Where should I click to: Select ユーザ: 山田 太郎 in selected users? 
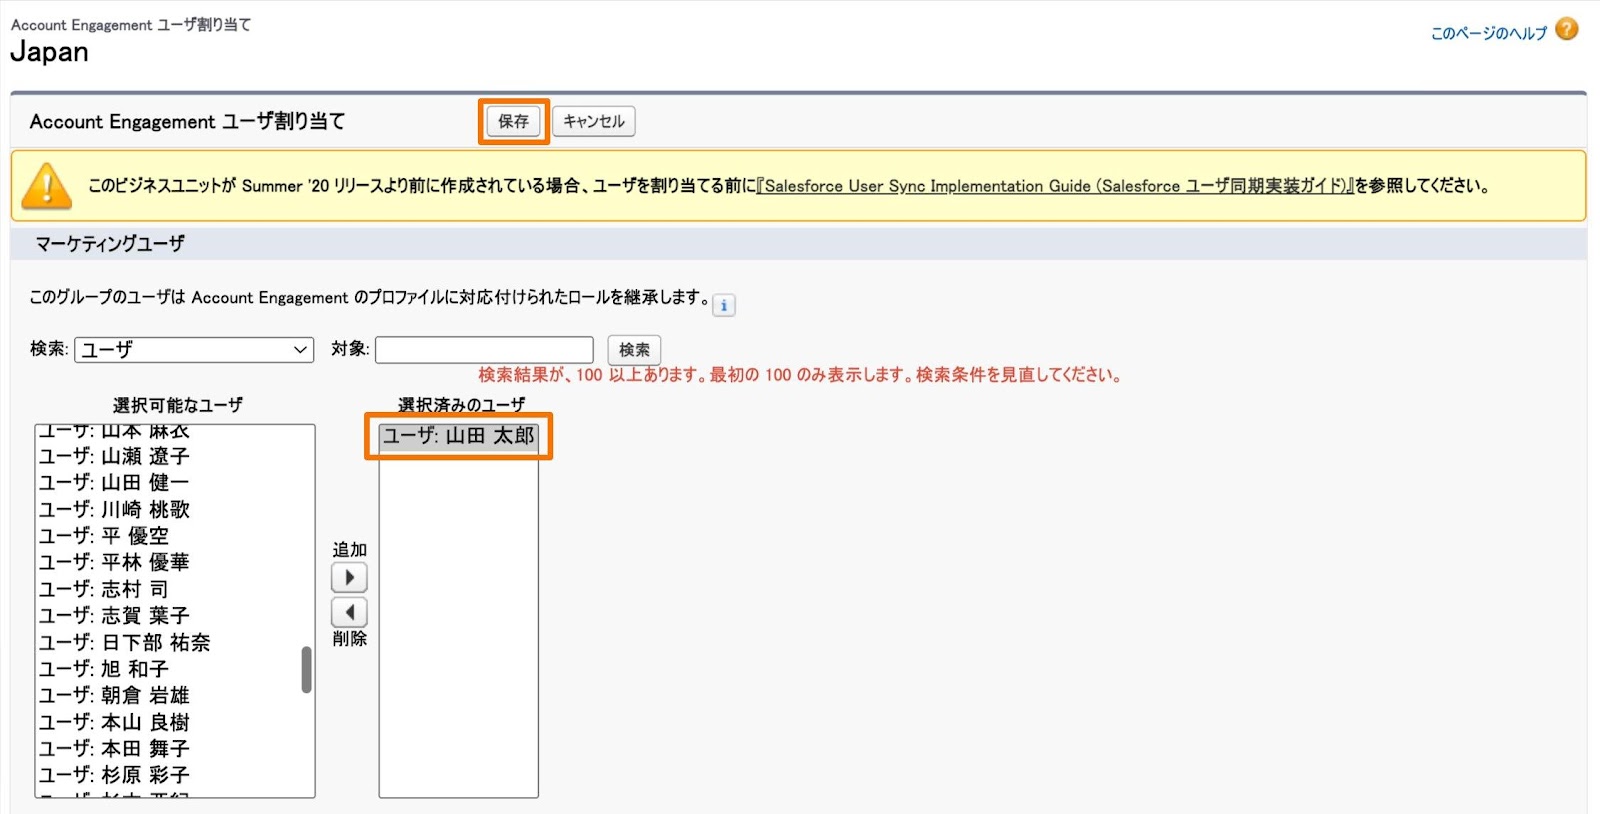(458, 436)
